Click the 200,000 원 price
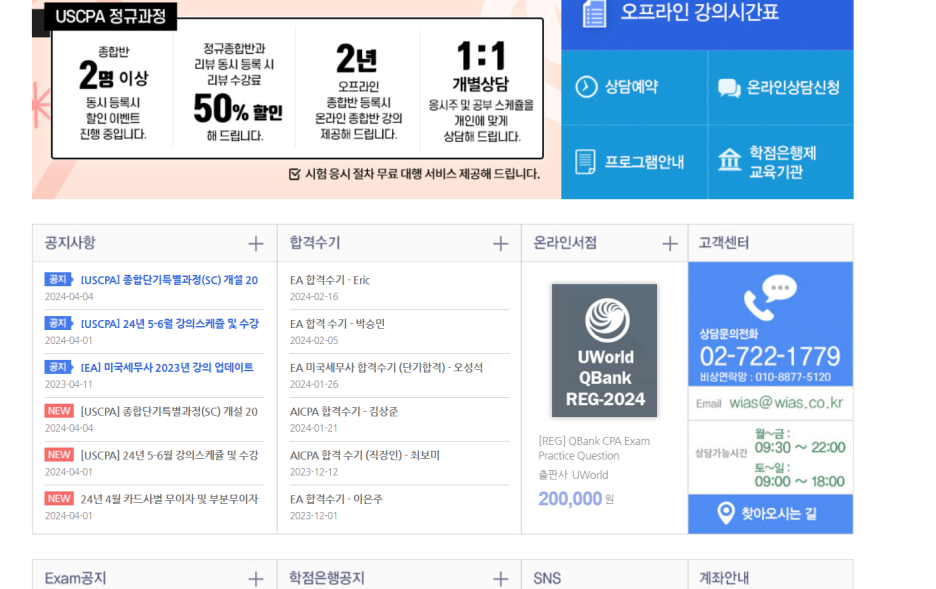Viewport: 936px width, 589px height. (x=576, y=498)
